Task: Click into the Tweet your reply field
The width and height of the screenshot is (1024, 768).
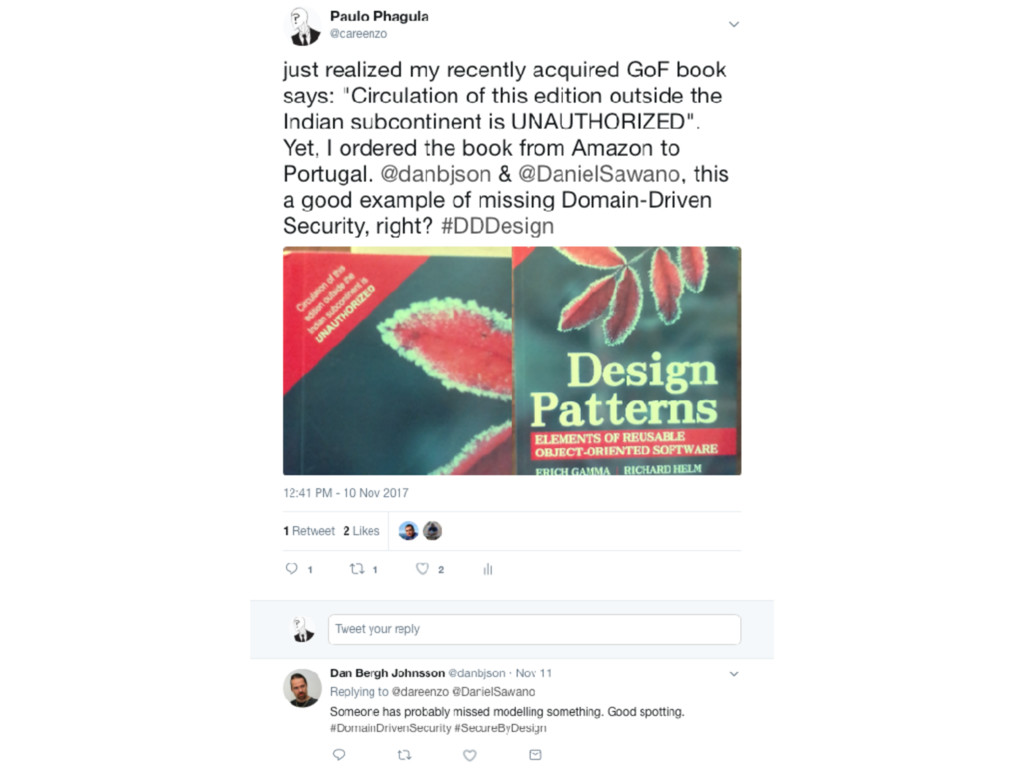Action: (534, 629)
